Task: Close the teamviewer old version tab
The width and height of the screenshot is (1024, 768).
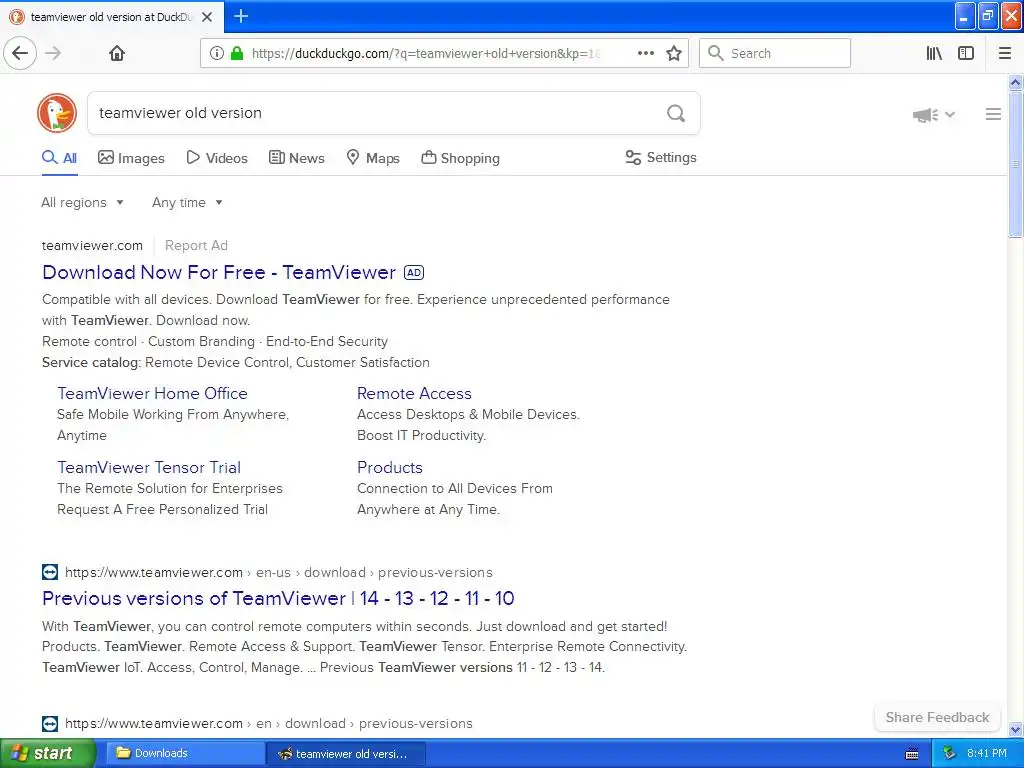Action: pyautogui.click(x=207, y=17)
